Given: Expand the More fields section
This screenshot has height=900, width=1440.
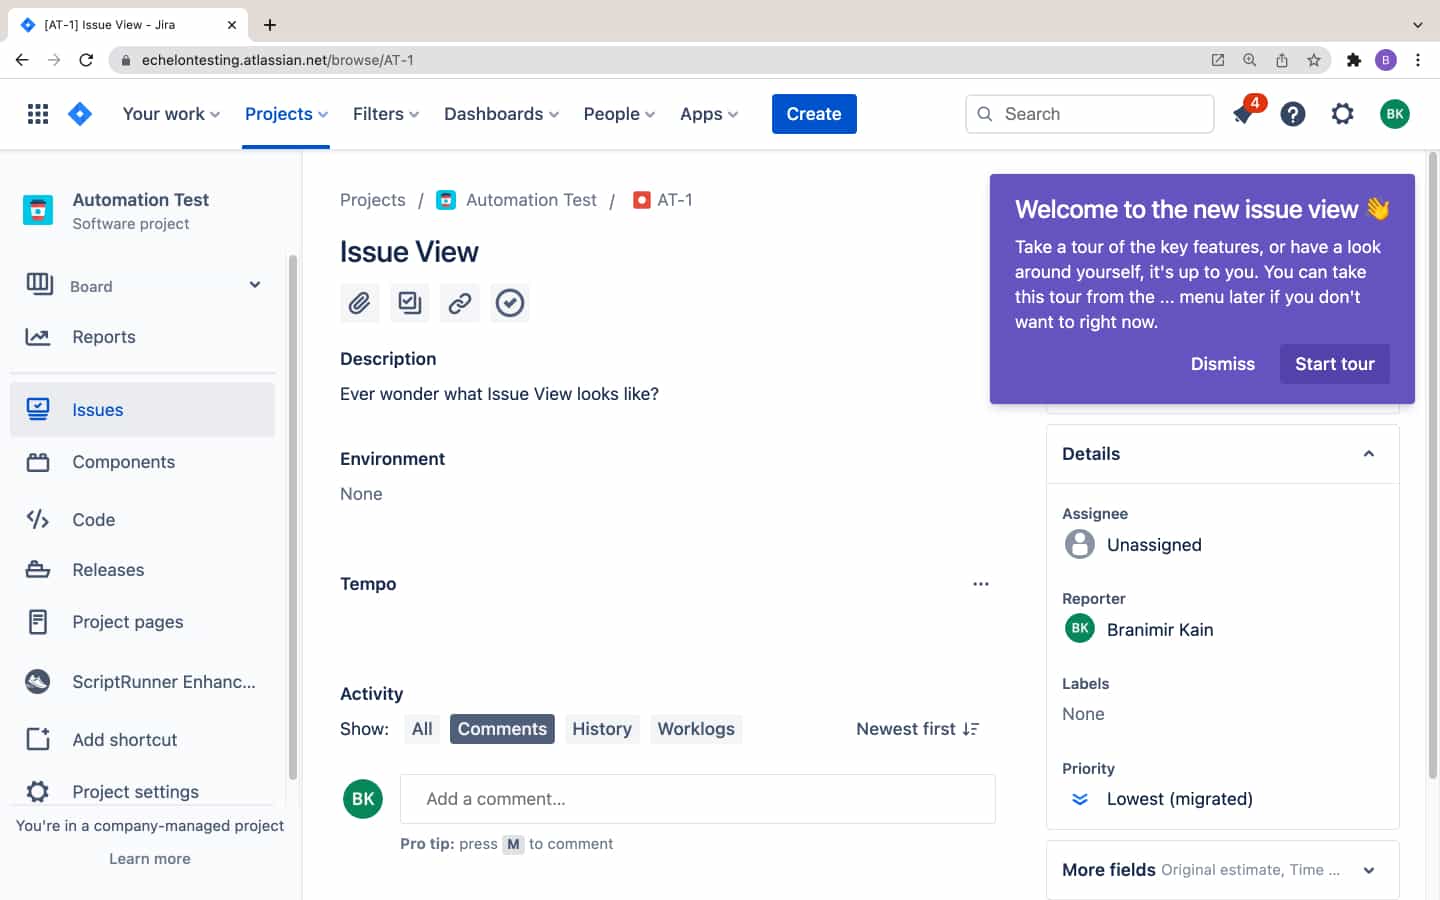Looking at the screenshot, I should point(1368,869).
